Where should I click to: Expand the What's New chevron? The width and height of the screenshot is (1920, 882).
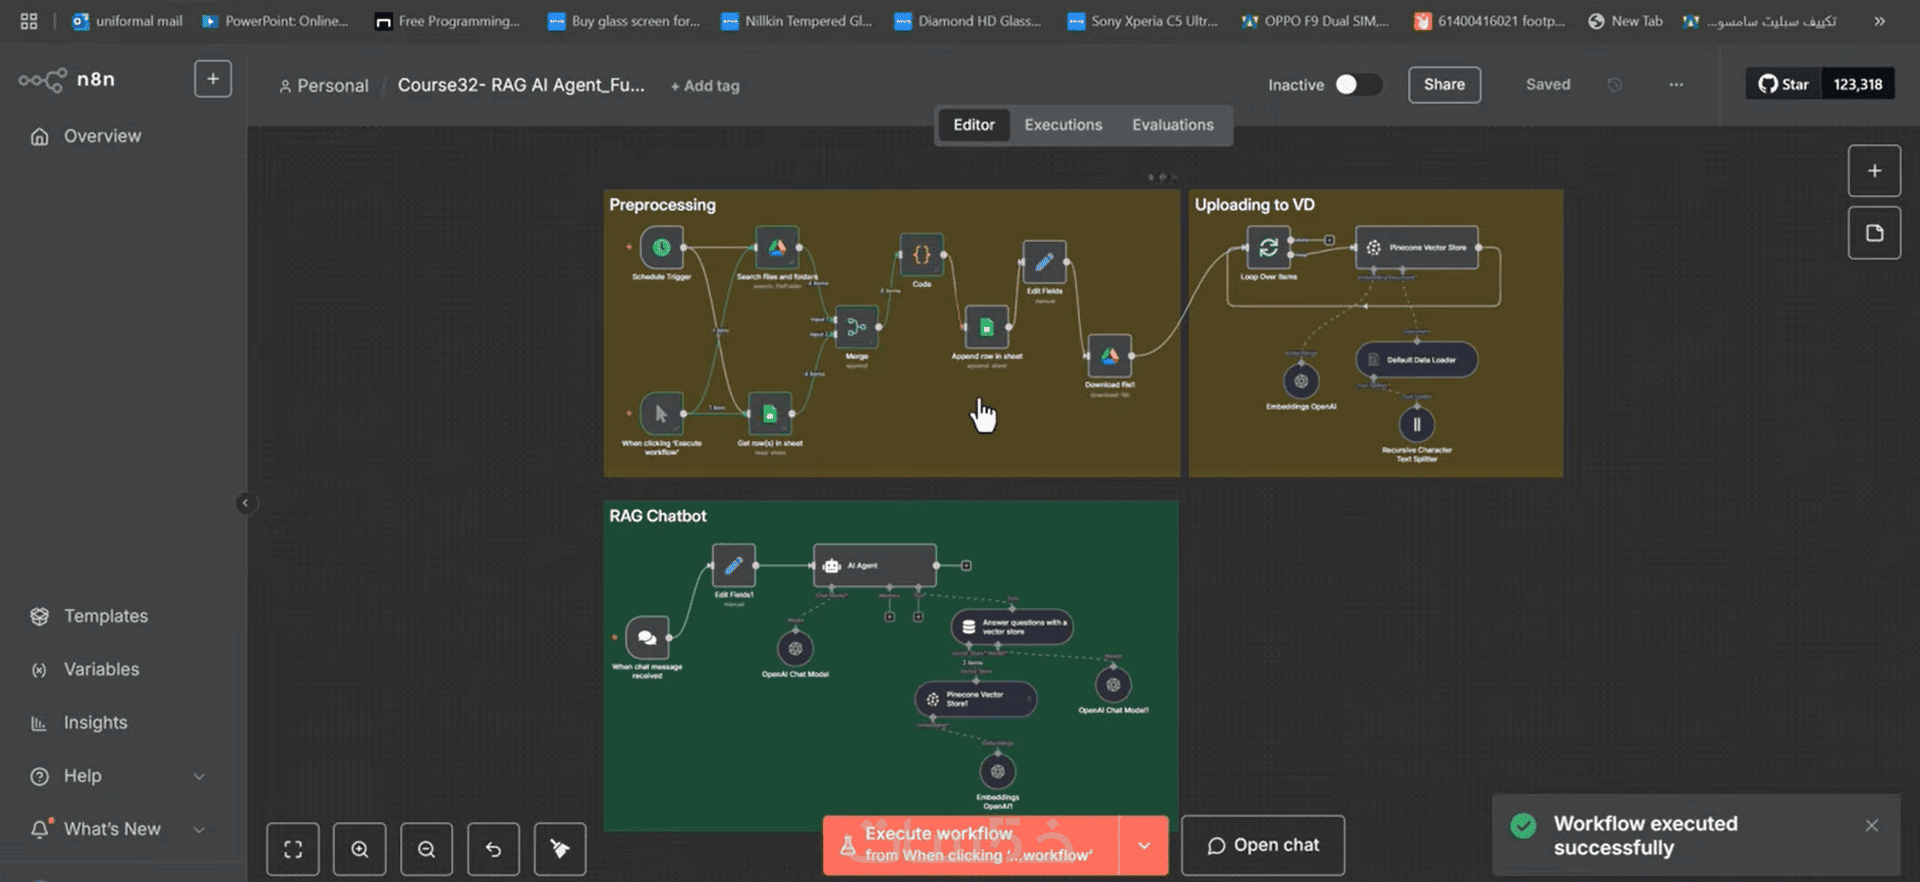click(199, 829)
